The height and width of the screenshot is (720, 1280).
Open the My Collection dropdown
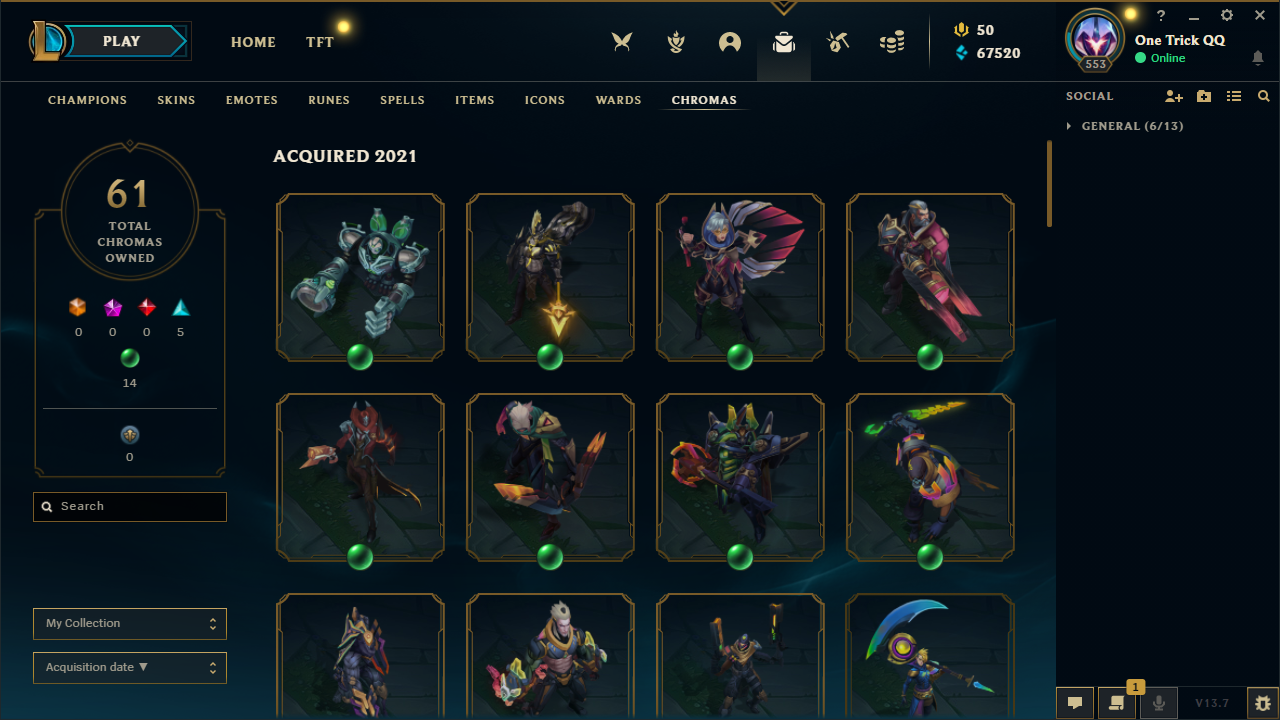click(130, 624)
